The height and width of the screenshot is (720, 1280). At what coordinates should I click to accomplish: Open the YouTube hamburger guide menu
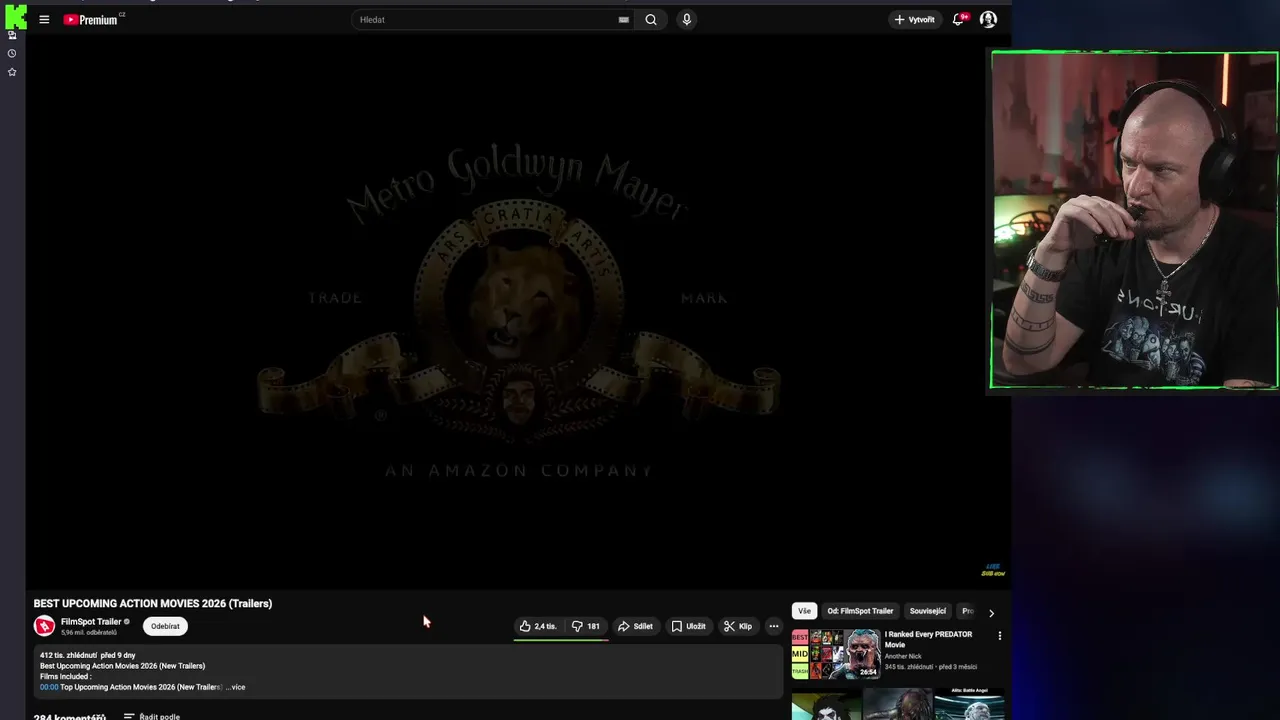[x=44, y=19]
